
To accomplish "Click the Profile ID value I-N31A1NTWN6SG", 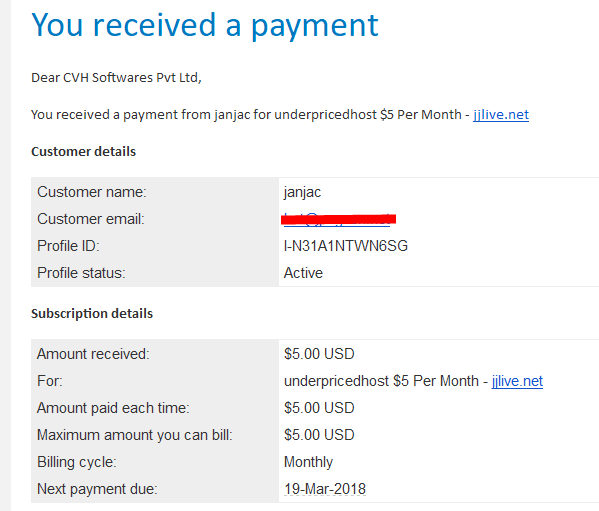I will (346, 246).
